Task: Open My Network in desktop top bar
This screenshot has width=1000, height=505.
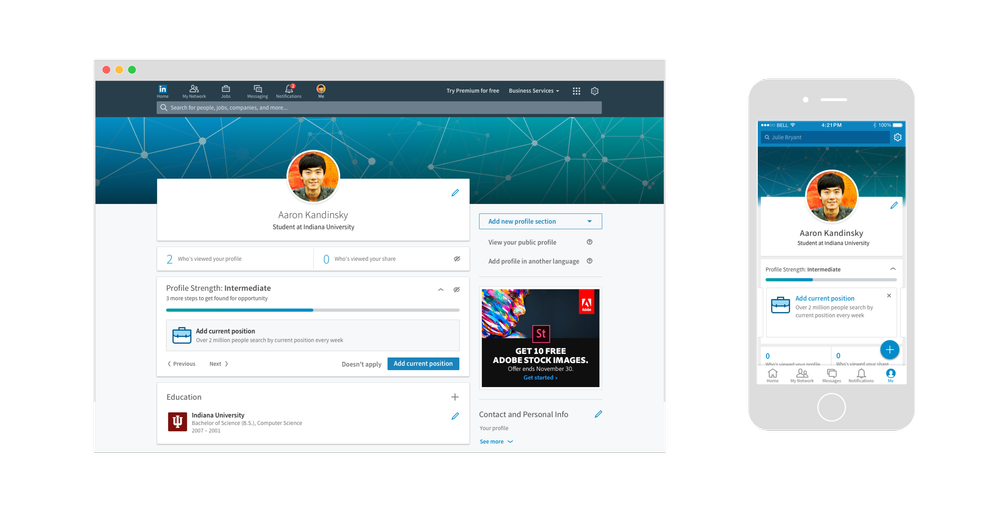Action: (x=194, y=91)
